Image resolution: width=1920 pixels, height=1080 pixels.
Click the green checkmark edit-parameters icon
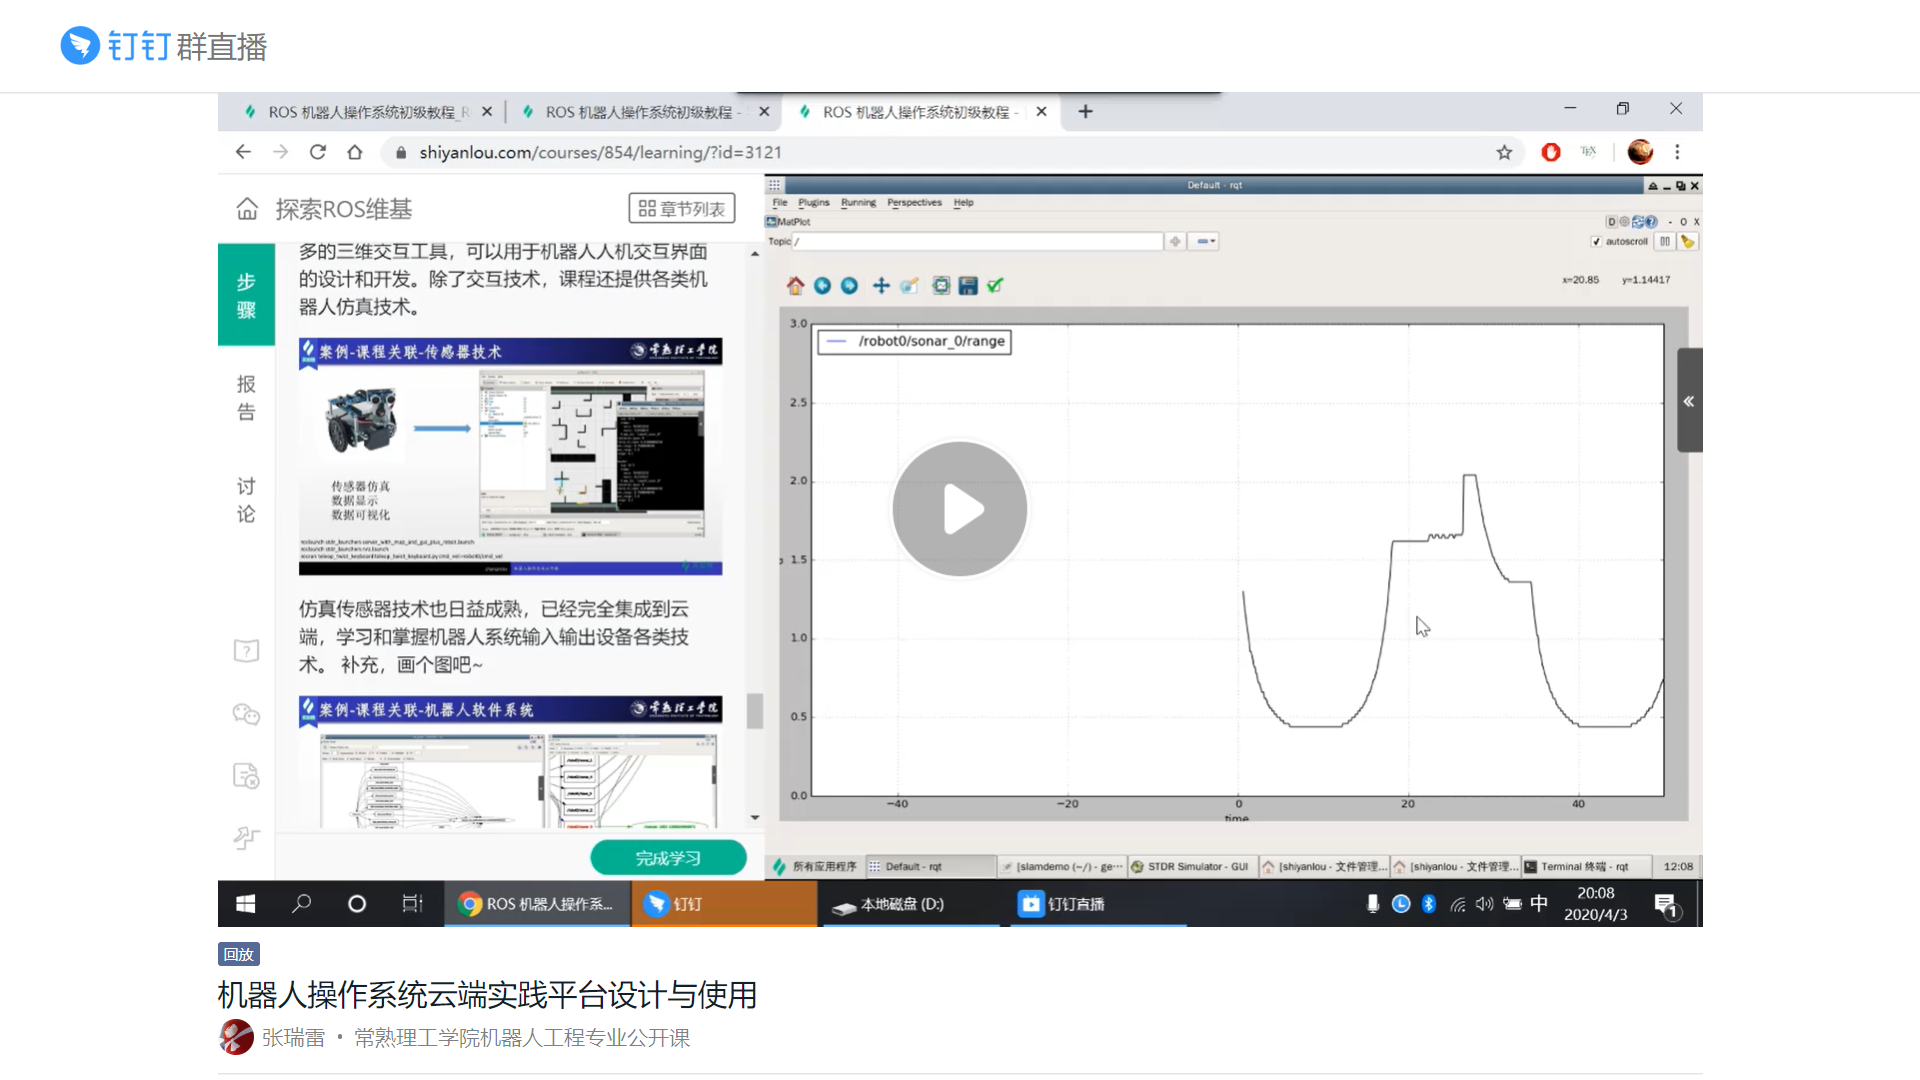tap(995, 286)
